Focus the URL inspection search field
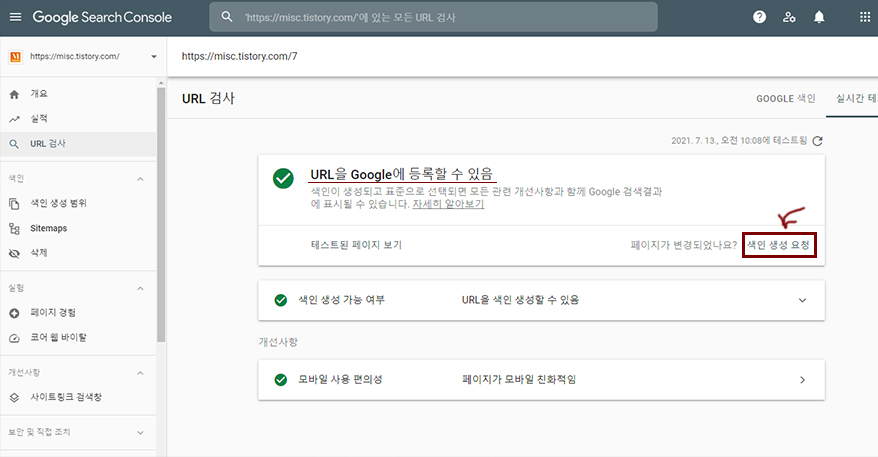 point(433,17)
